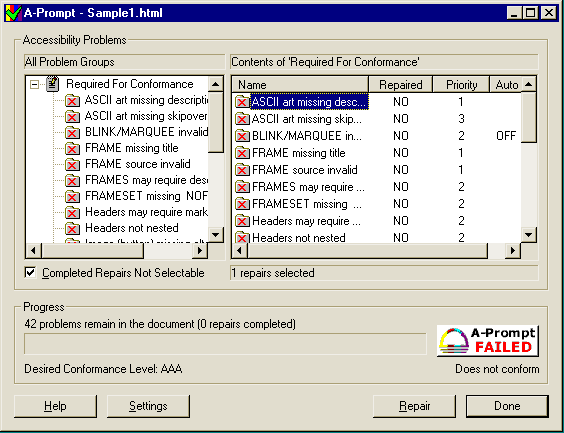564x433 pixels.
Task: Collapse the Required For Conformance tree node
Action: tap(35, 85)
